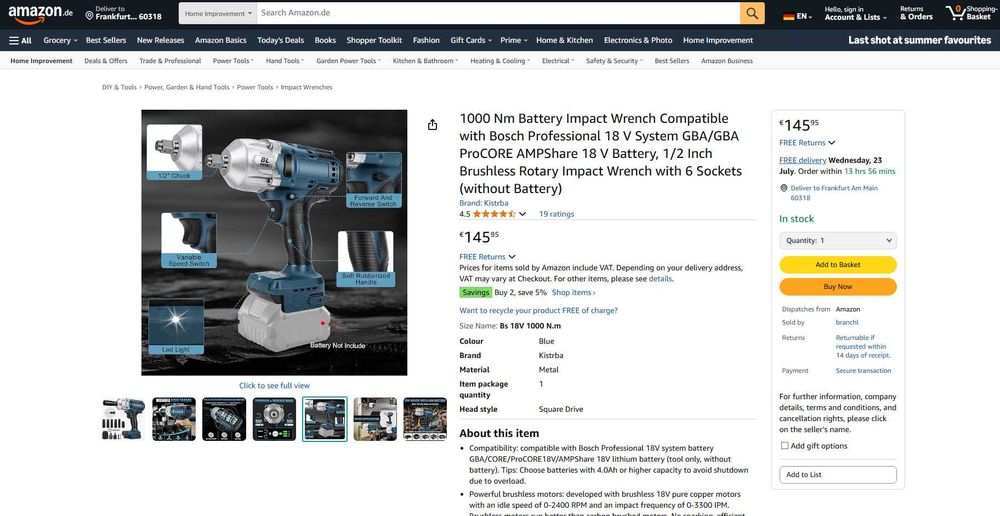This screenshot has width=1000, height=516.
Task: Click the Amazon.de logo
Action: pyautogui.click(x=40, y=13)
